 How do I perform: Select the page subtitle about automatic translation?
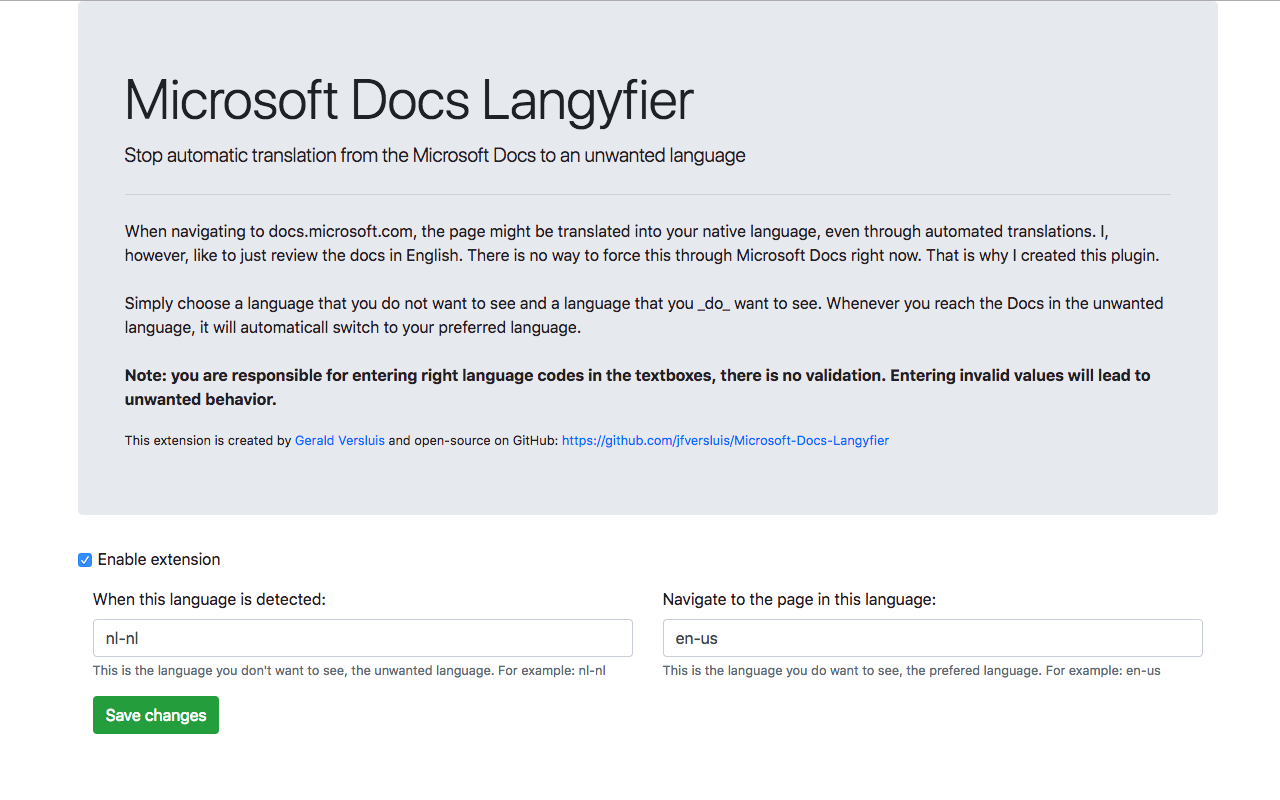click(434, 155)
